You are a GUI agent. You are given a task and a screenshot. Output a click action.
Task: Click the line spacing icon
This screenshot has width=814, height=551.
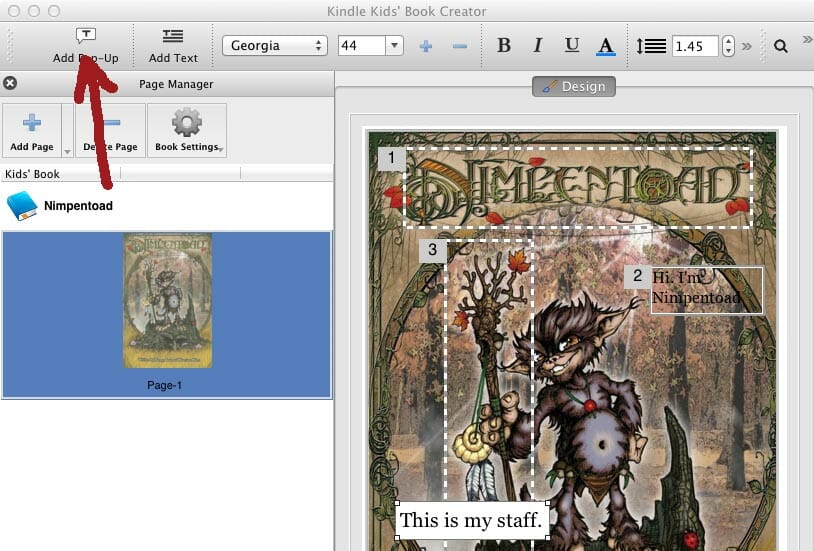pos(652,46)
